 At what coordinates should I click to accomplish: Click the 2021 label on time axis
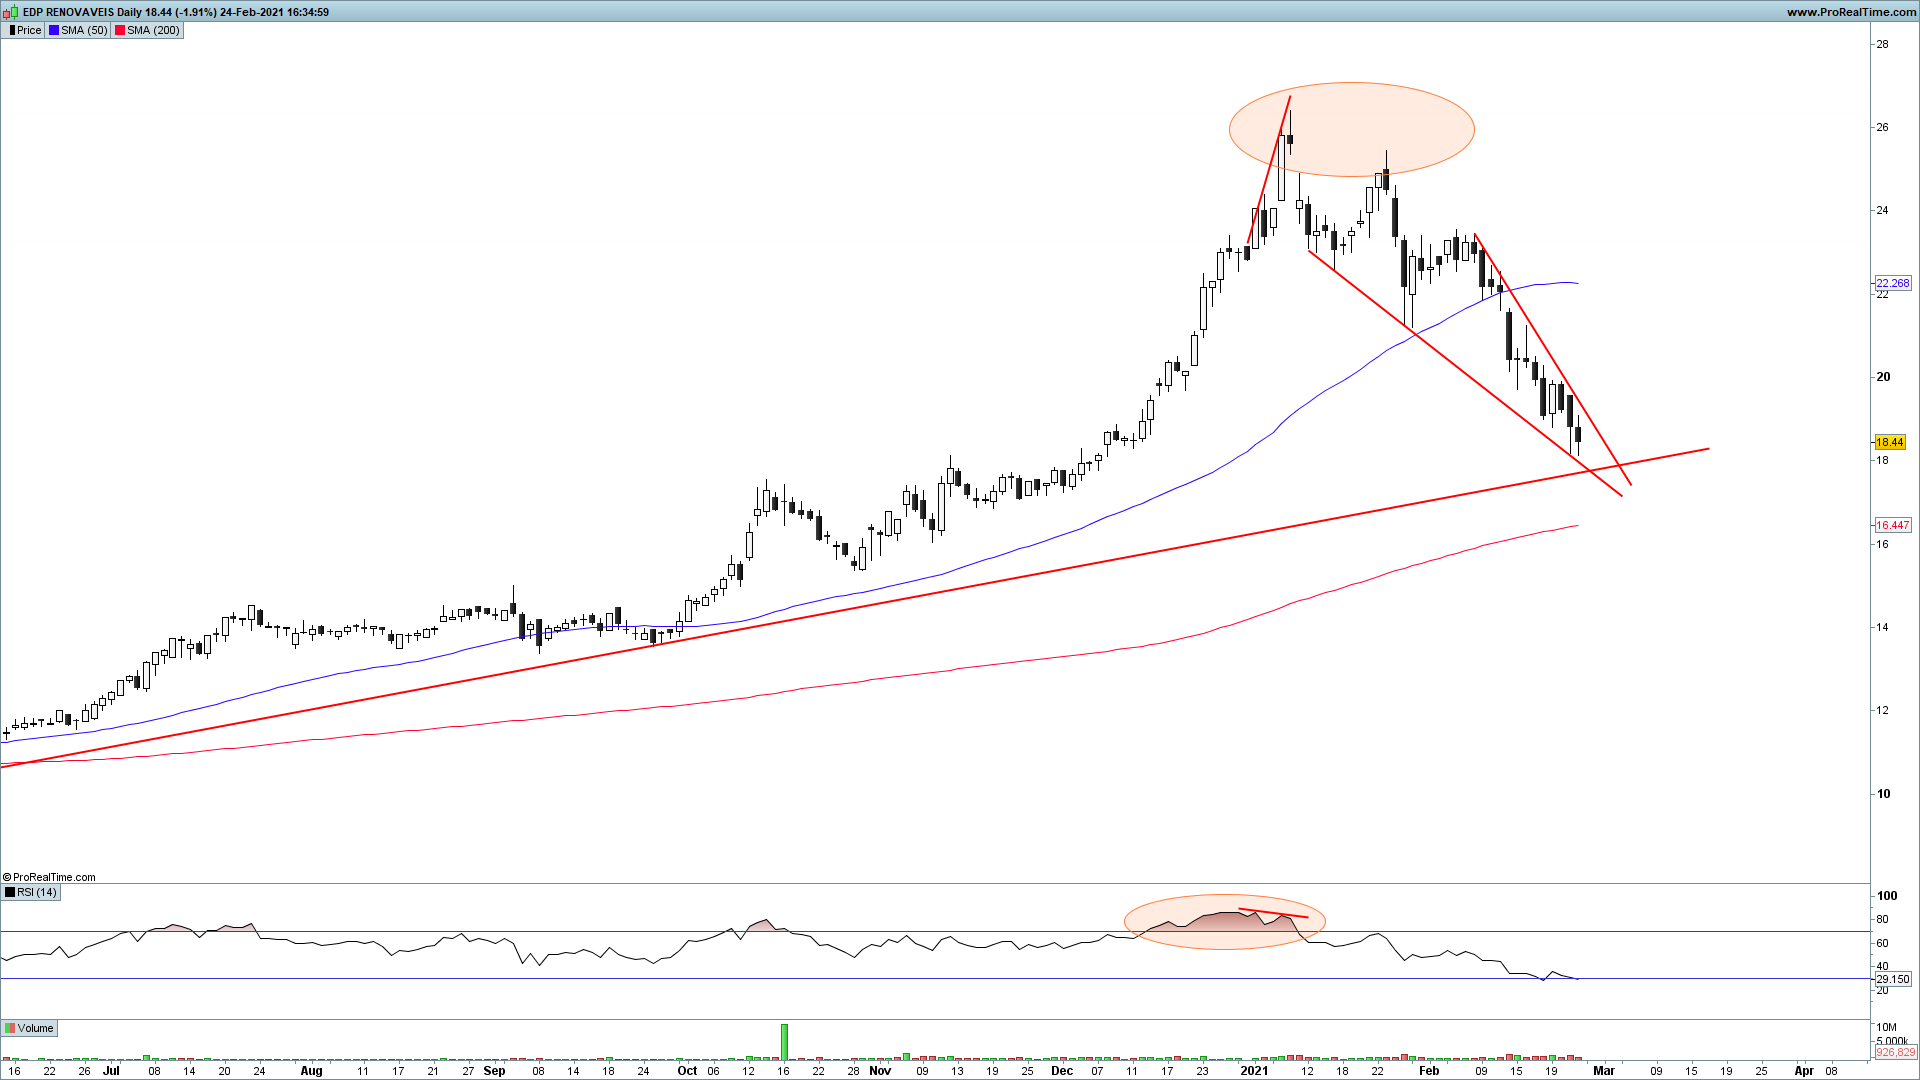pyautogui.click(x=1253, y=1070)
